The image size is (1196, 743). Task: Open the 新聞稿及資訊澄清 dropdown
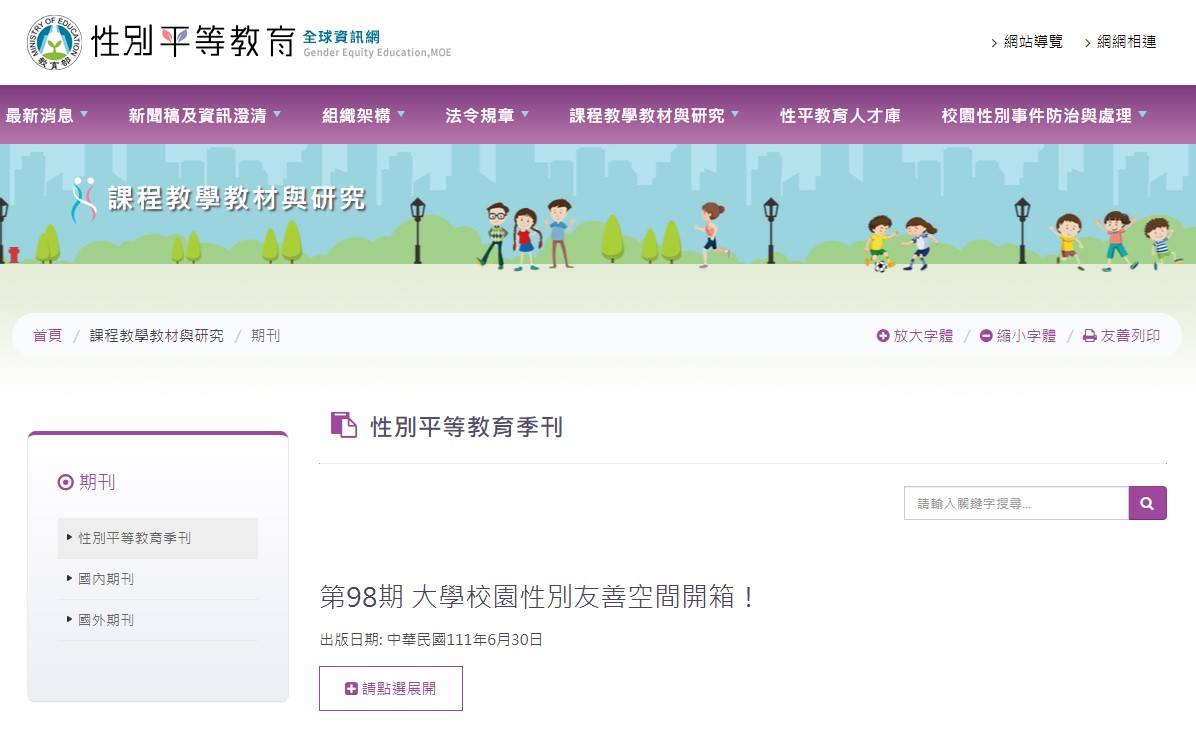[277, 114]
